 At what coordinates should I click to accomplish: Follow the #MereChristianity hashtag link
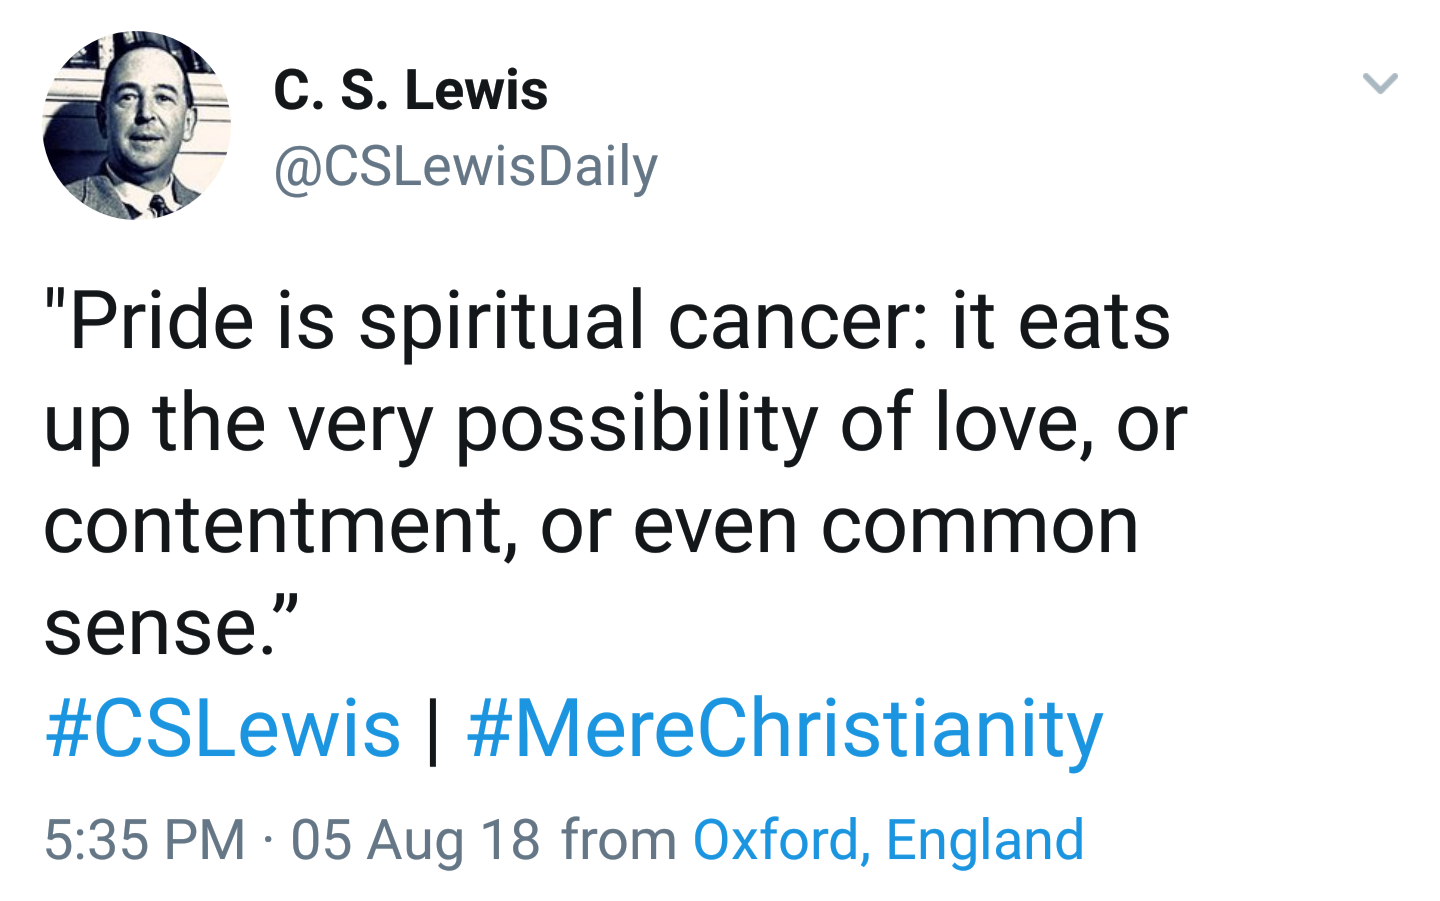pyautogui.click(x=784, y=728)
